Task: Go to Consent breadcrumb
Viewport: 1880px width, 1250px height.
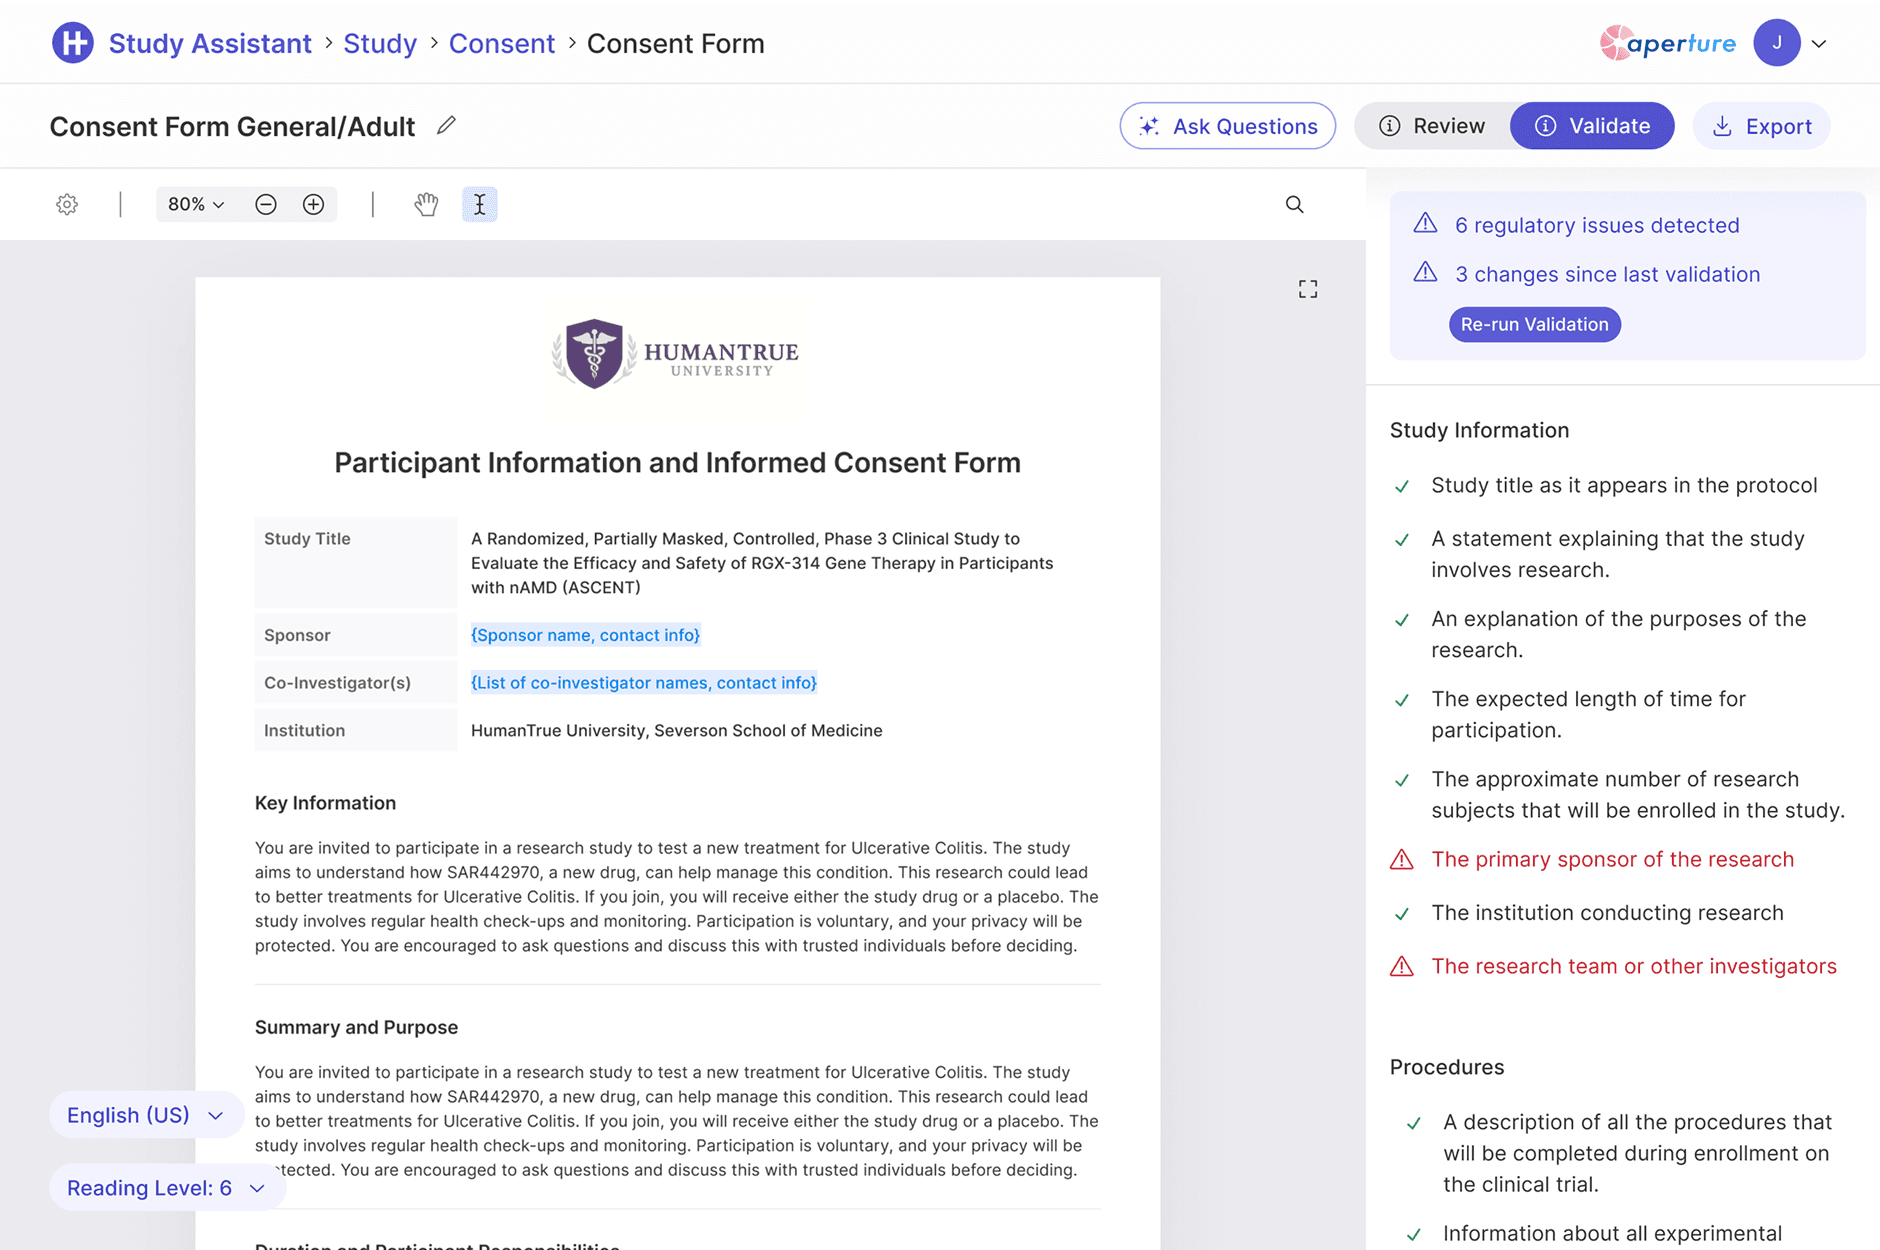Action: click(x=502, y=44)
